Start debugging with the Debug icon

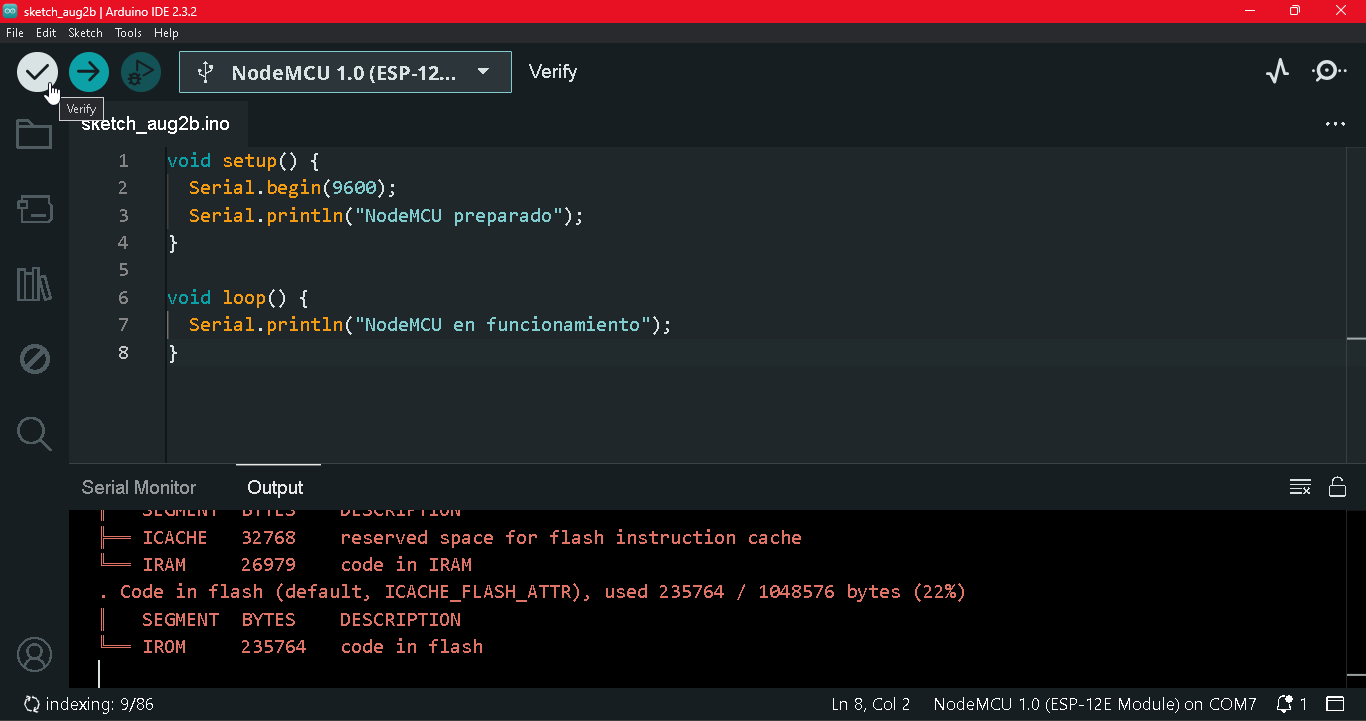141,72
